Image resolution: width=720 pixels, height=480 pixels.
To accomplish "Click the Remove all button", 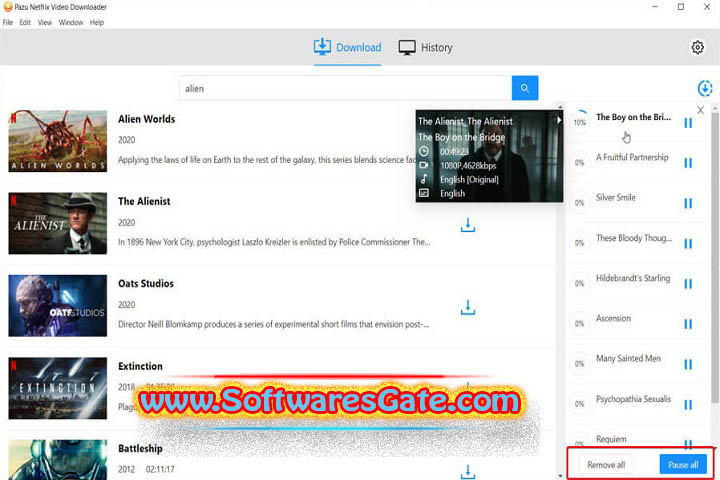I will (x=606, y=465).
